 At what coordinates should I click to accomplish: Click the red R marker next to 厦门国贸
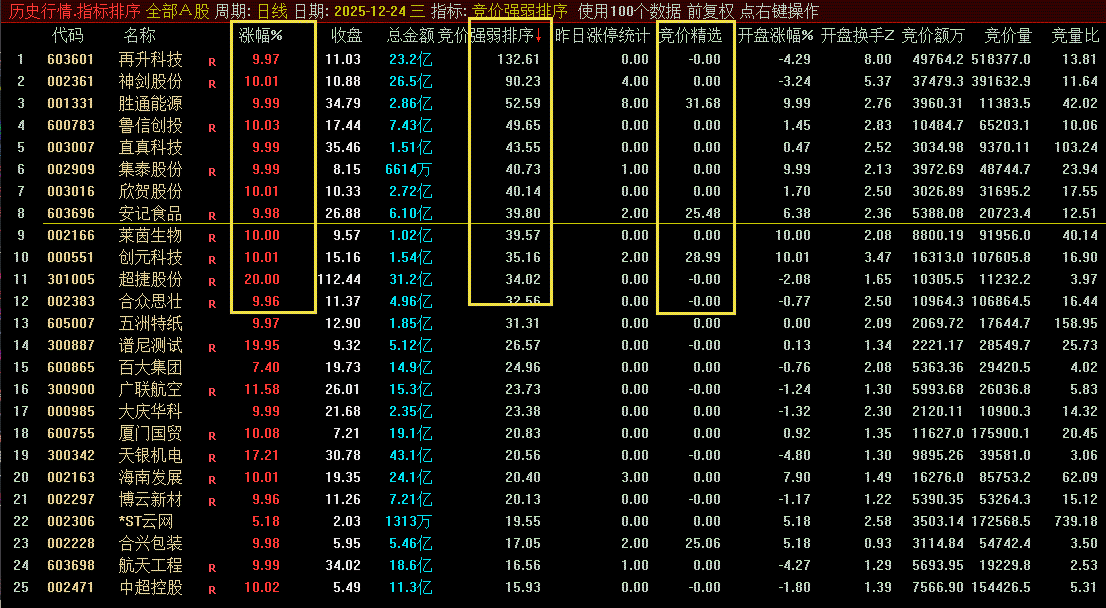pyautogui.click(x=212, y=436)
